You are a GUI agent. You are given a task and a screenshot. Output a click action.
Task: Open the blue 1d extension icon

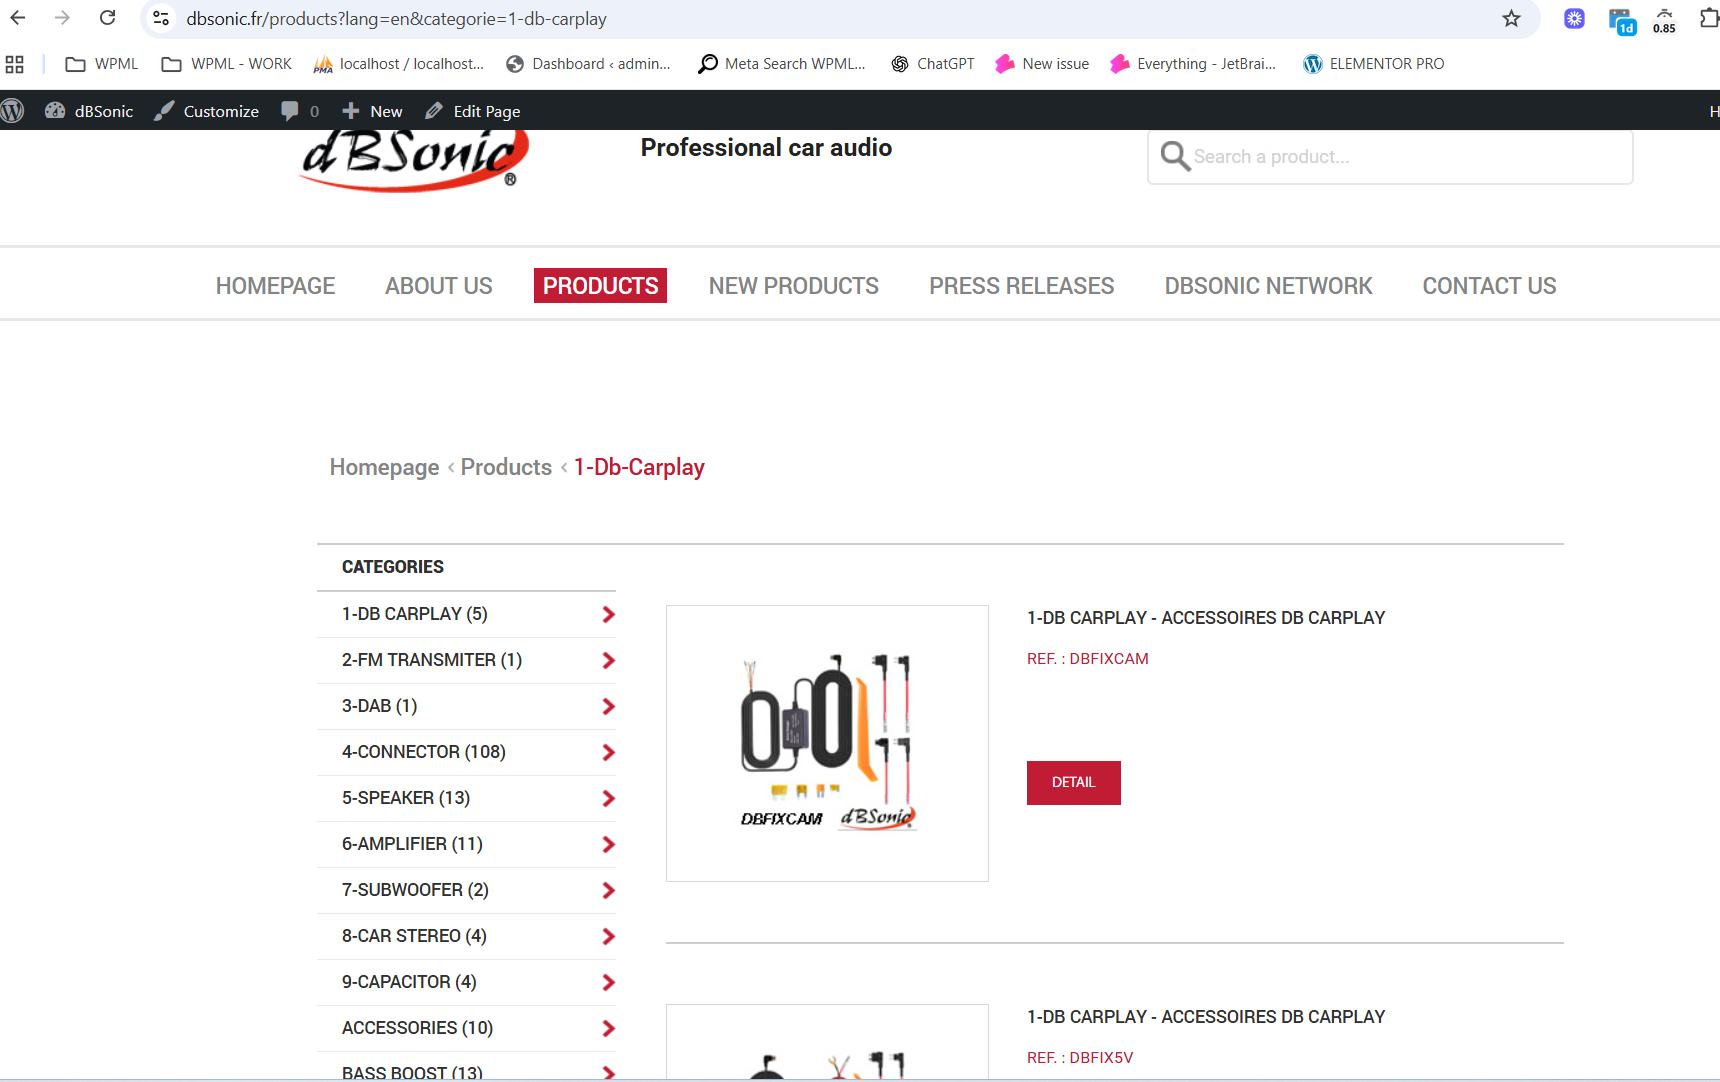tap(1621, 20)
